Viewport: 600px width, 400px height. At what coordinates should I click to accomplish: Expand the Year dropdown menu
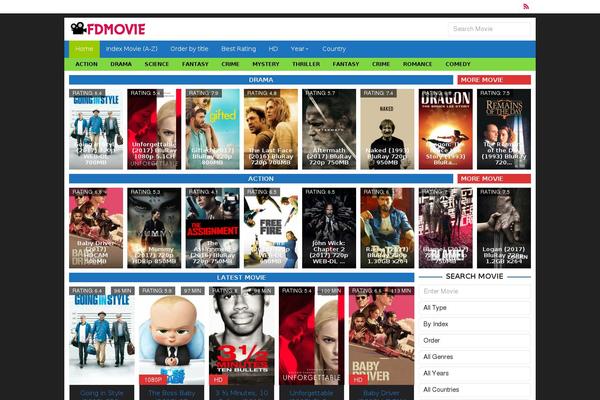tap(299, 49)
